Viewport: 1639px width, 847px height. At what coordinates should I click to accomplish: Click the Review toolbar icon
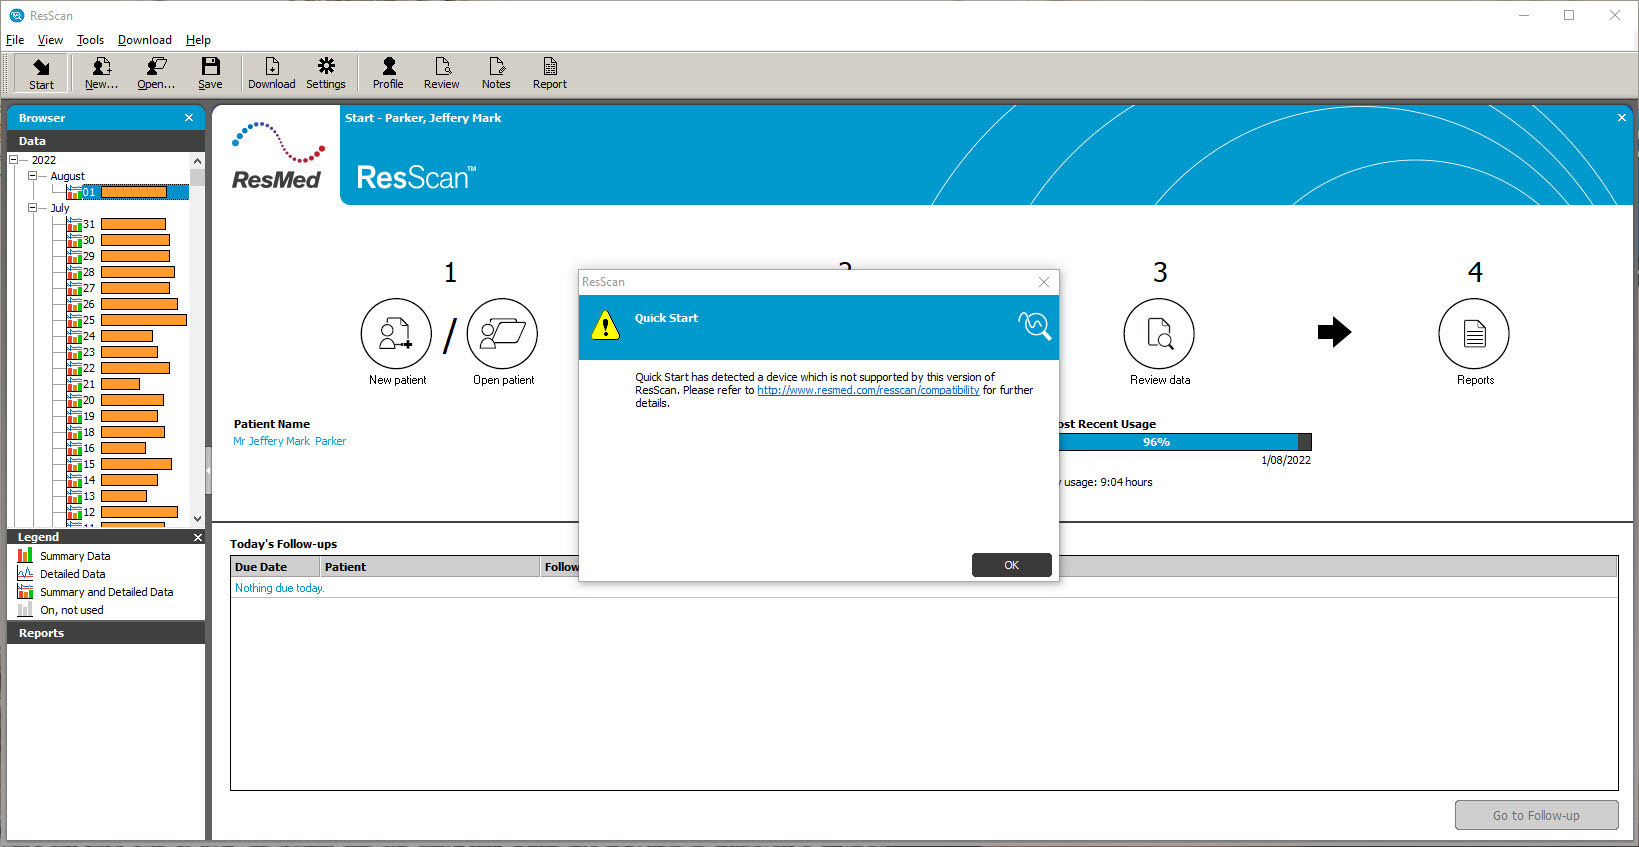pyautogui.click(x=442, y=74)
